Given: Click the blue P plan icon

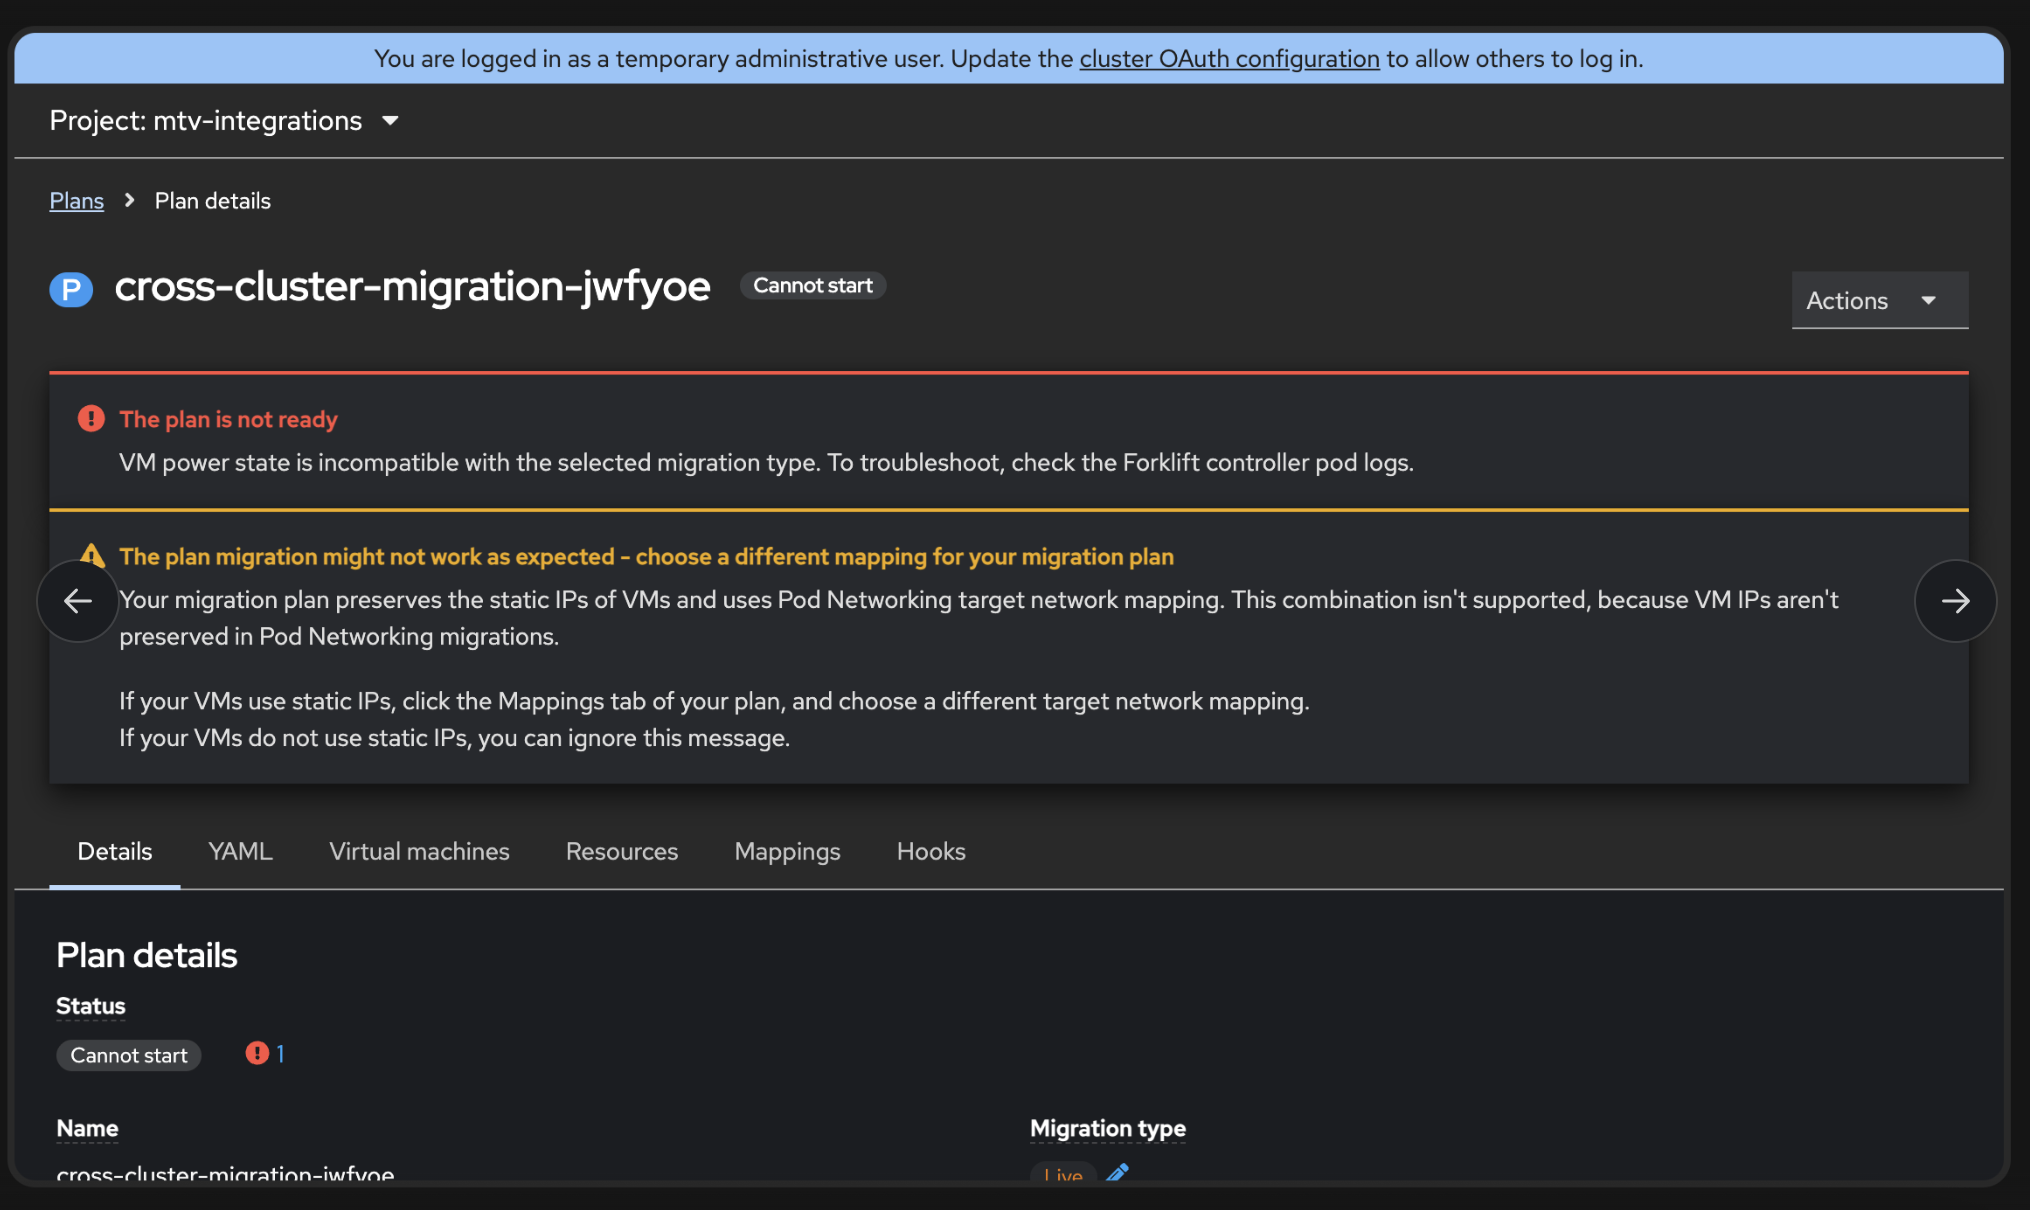Looking at the screenshot, I should point(71,290).
